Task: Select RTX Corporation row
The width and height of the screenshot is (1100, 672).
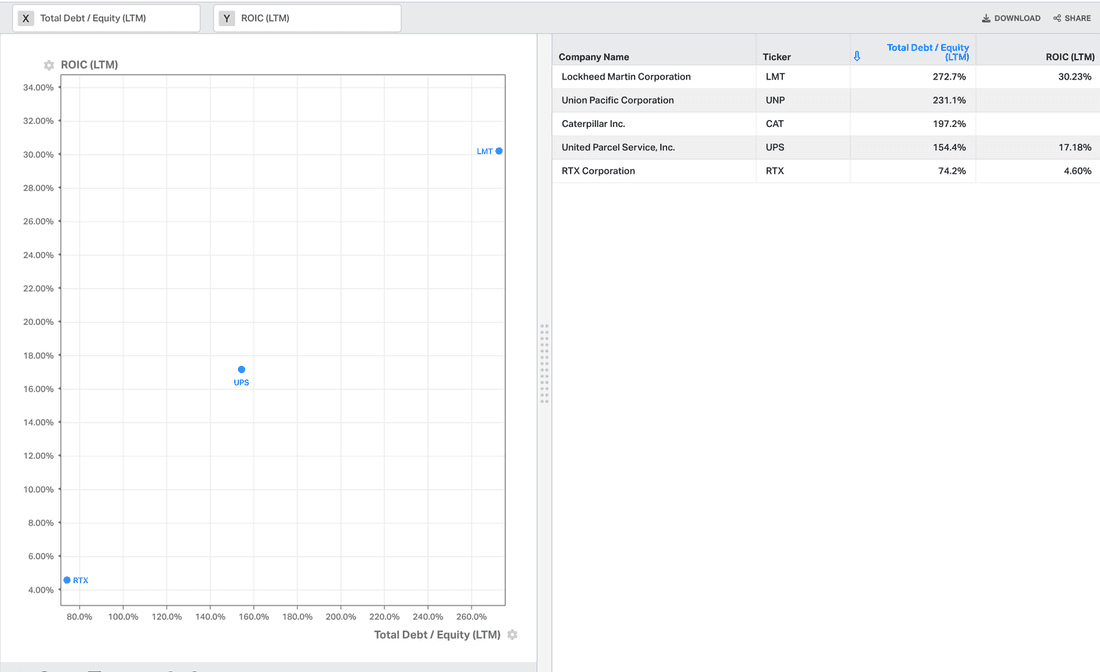Action: (826, 170)
